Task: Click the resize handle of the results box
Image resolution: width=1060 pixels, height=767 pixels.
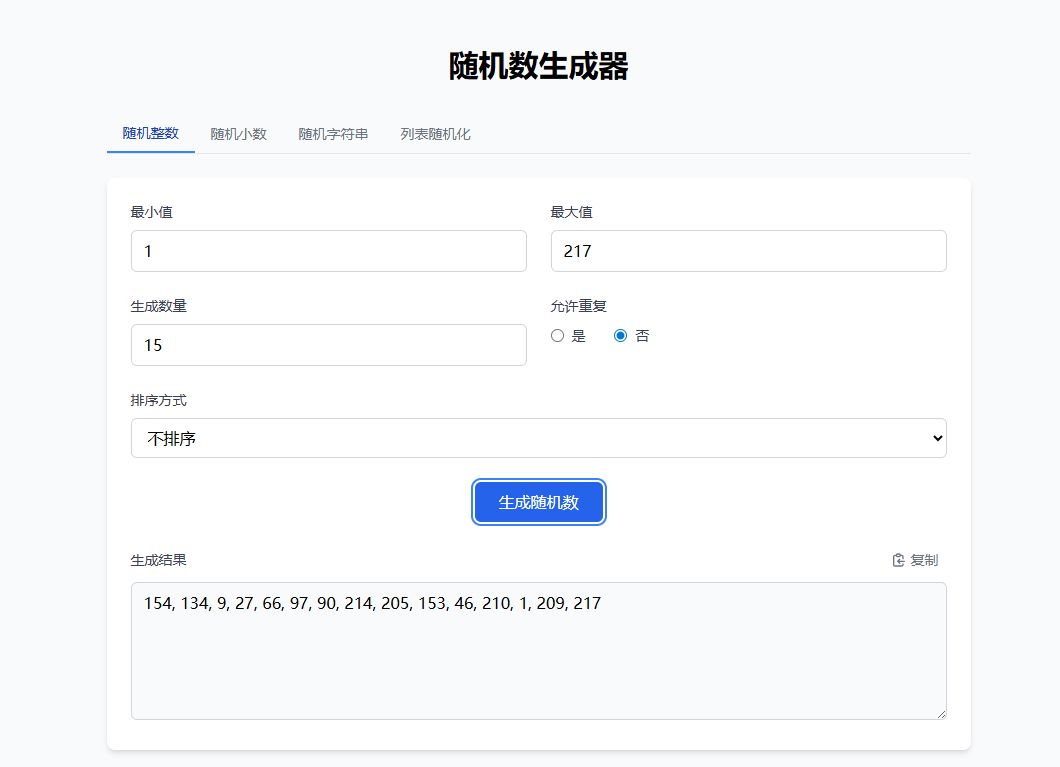Action: point(940,713)
